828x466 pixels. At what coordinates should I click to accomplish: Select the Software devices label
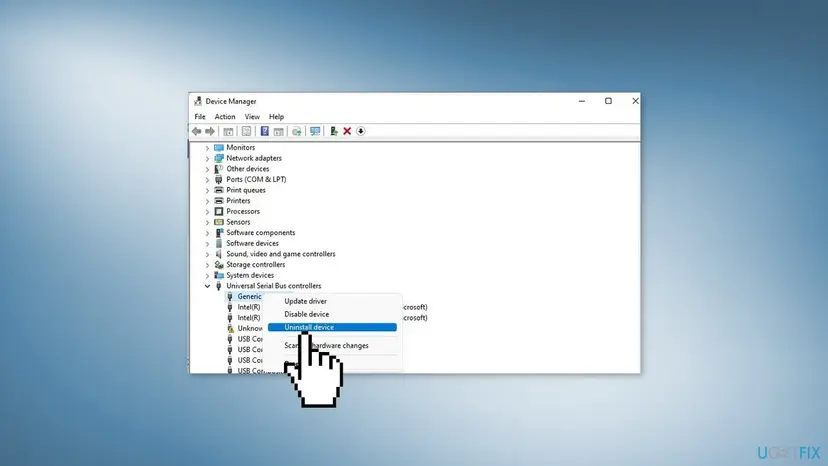click(x=252, y=243)
